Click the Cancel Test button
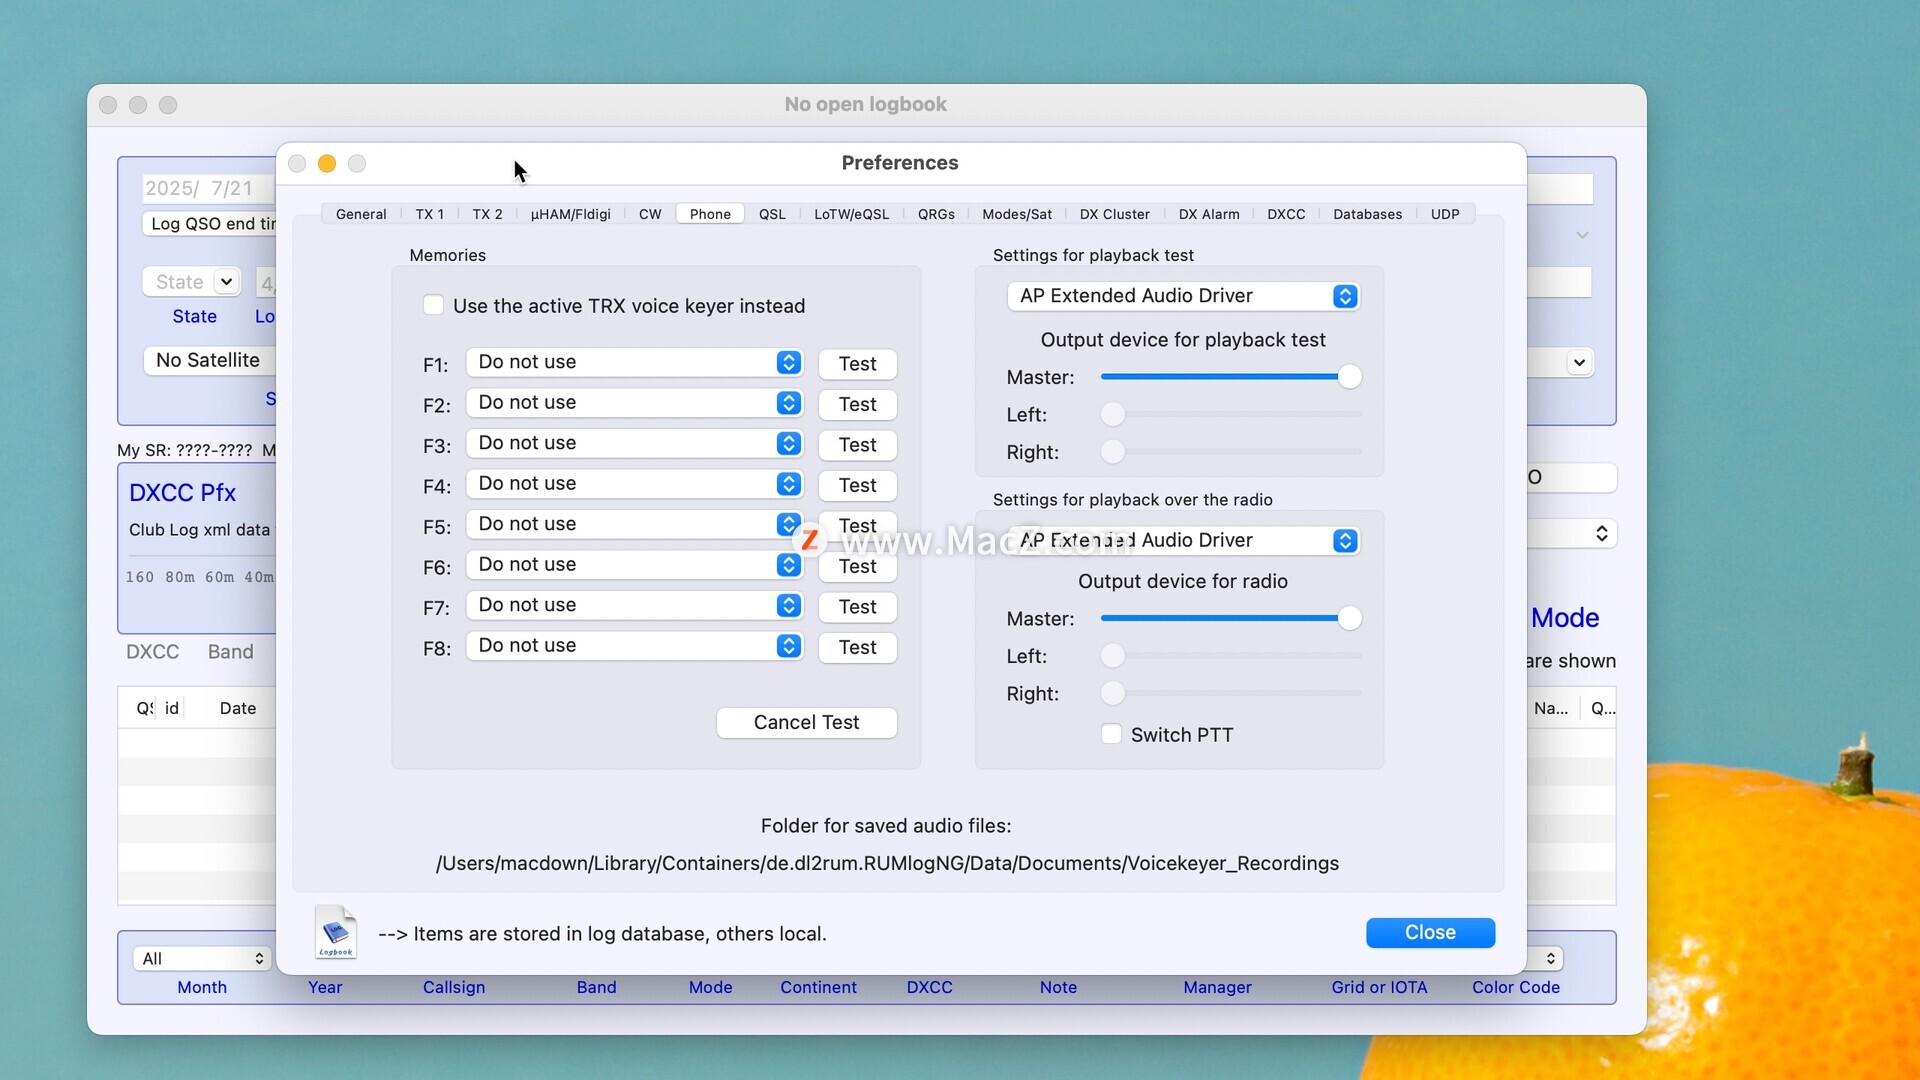 [806, 722]
